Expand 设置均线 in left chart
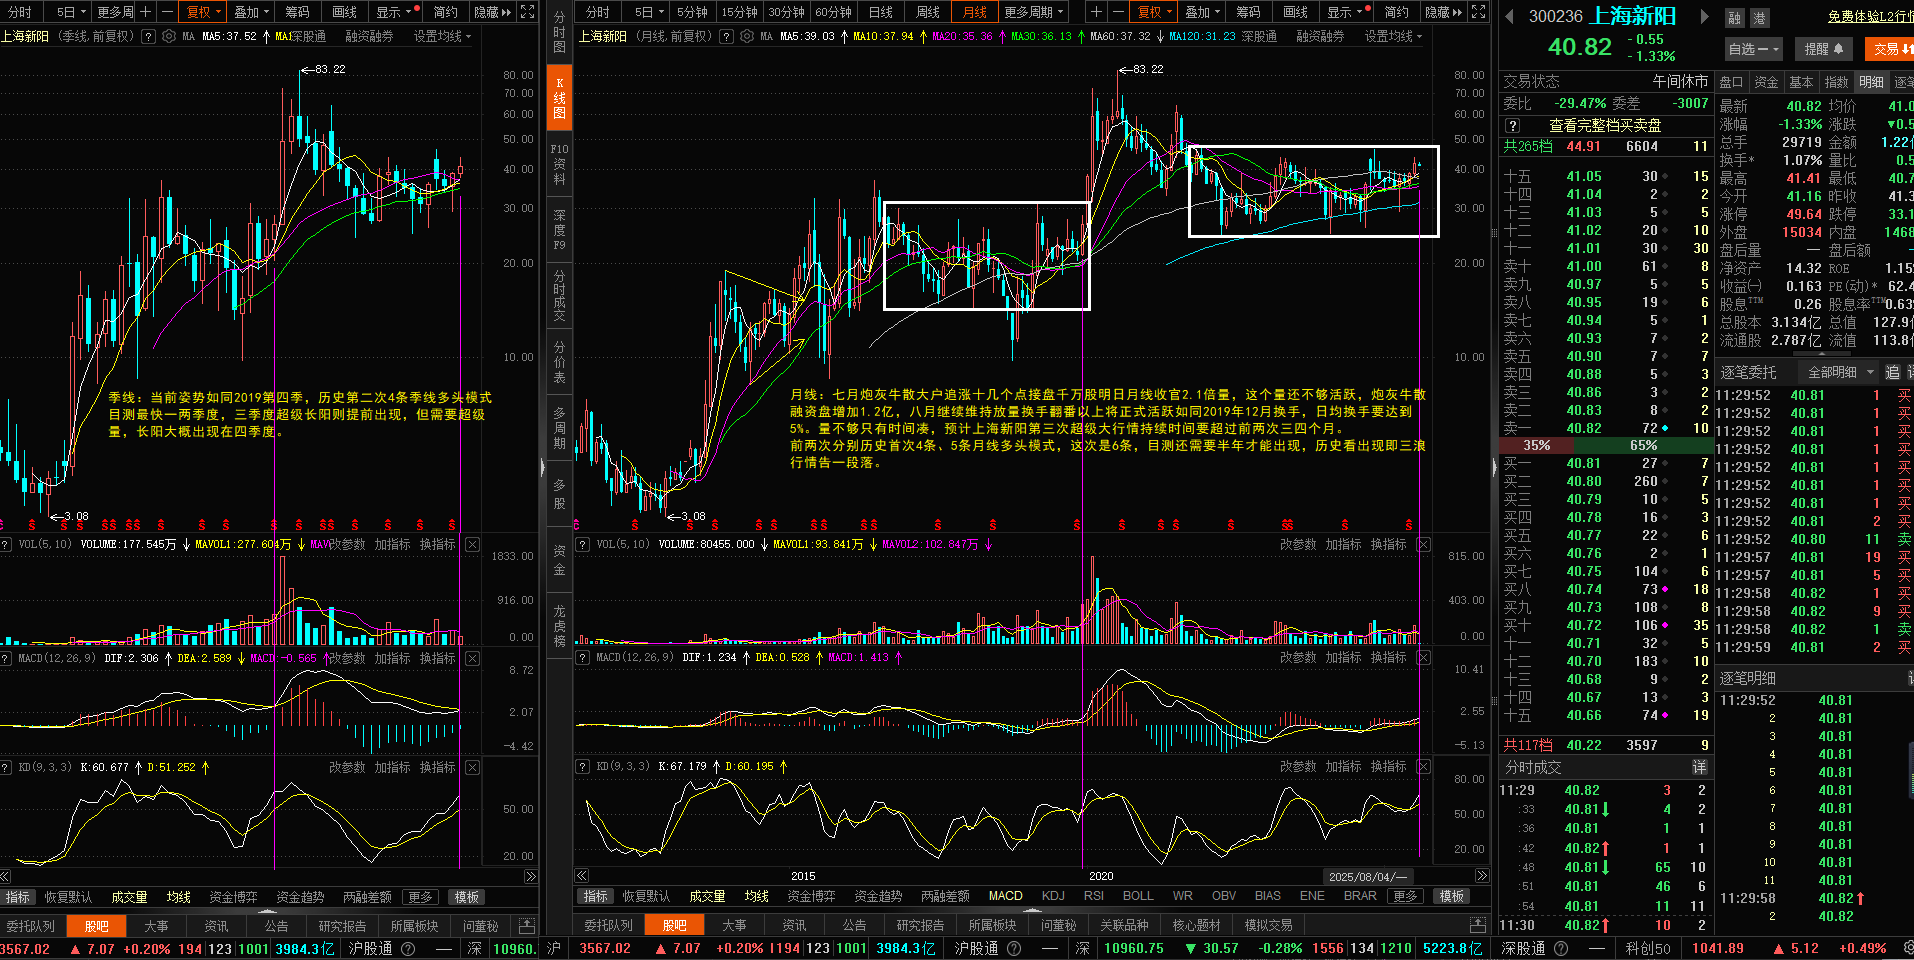Viewport: 1914px width, 960px height. point(442,36)
